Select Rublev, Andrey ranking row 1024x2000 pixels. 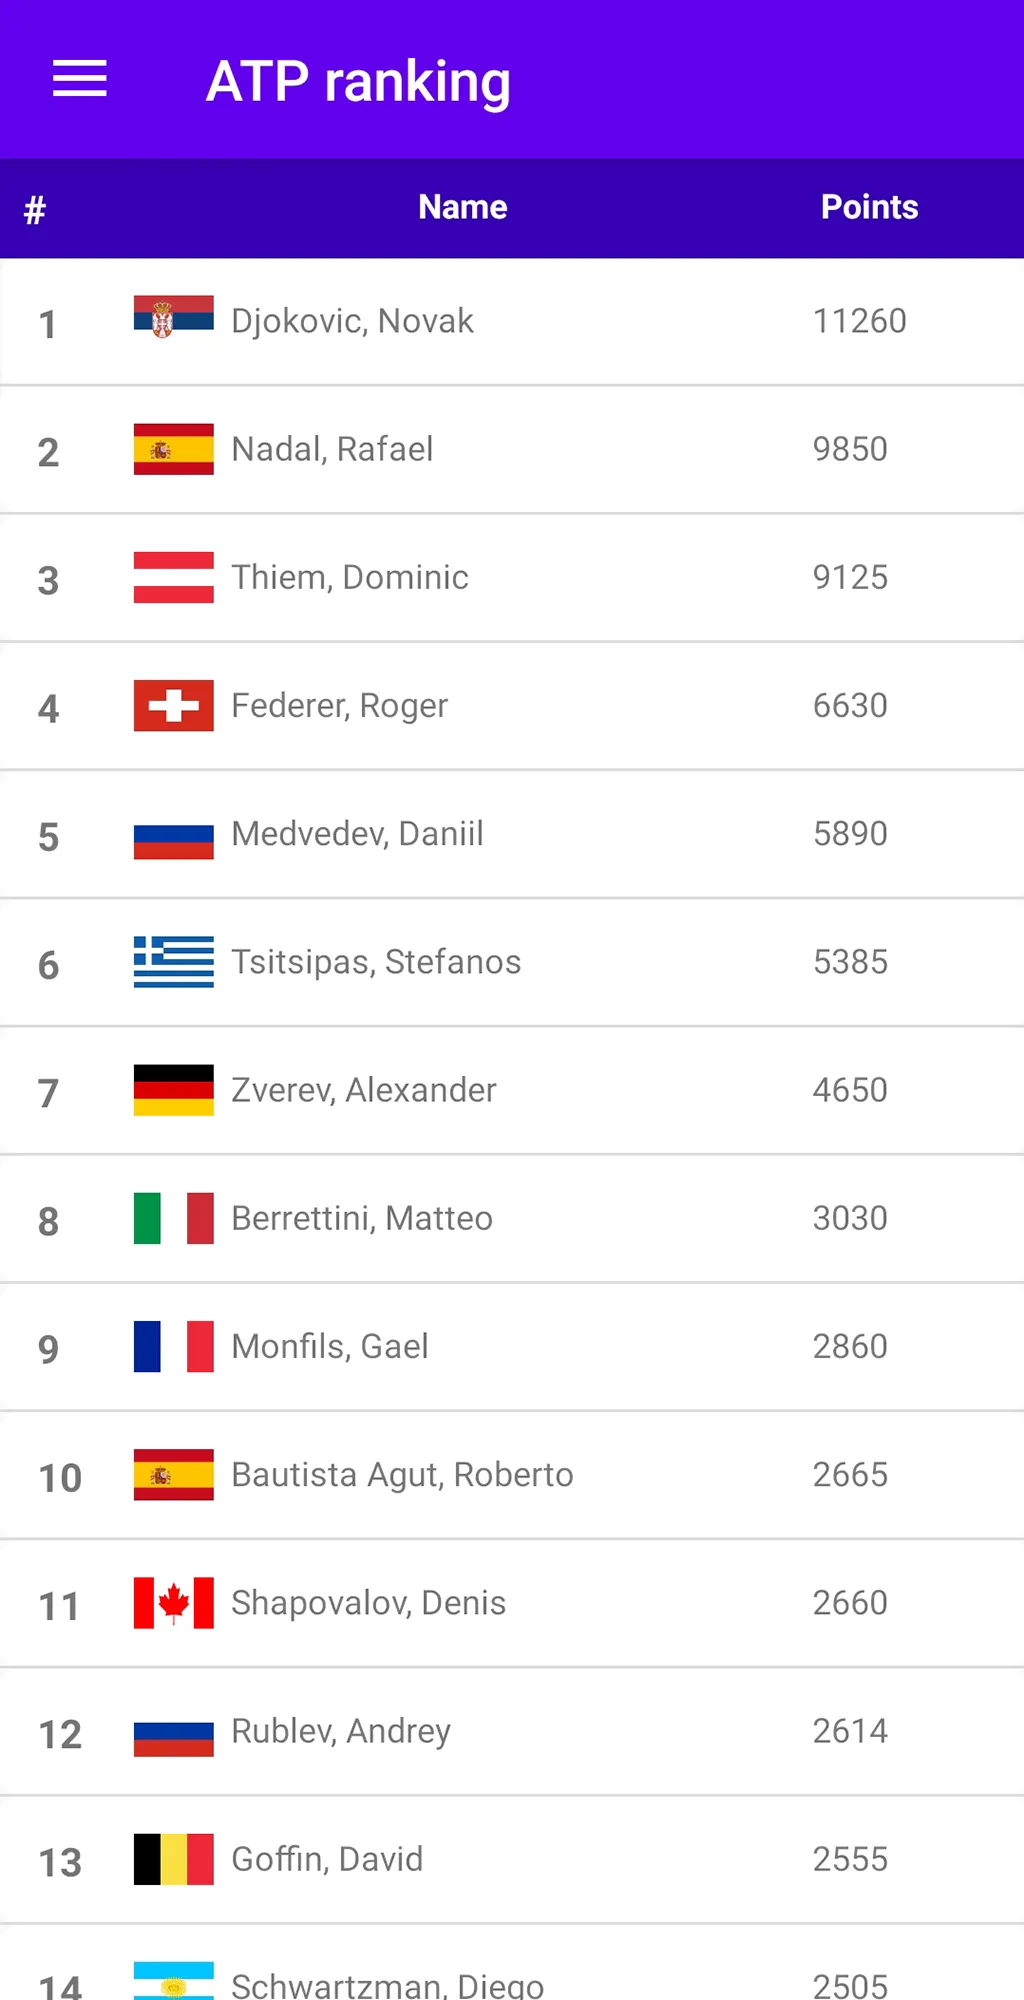tap(512, 1731)
